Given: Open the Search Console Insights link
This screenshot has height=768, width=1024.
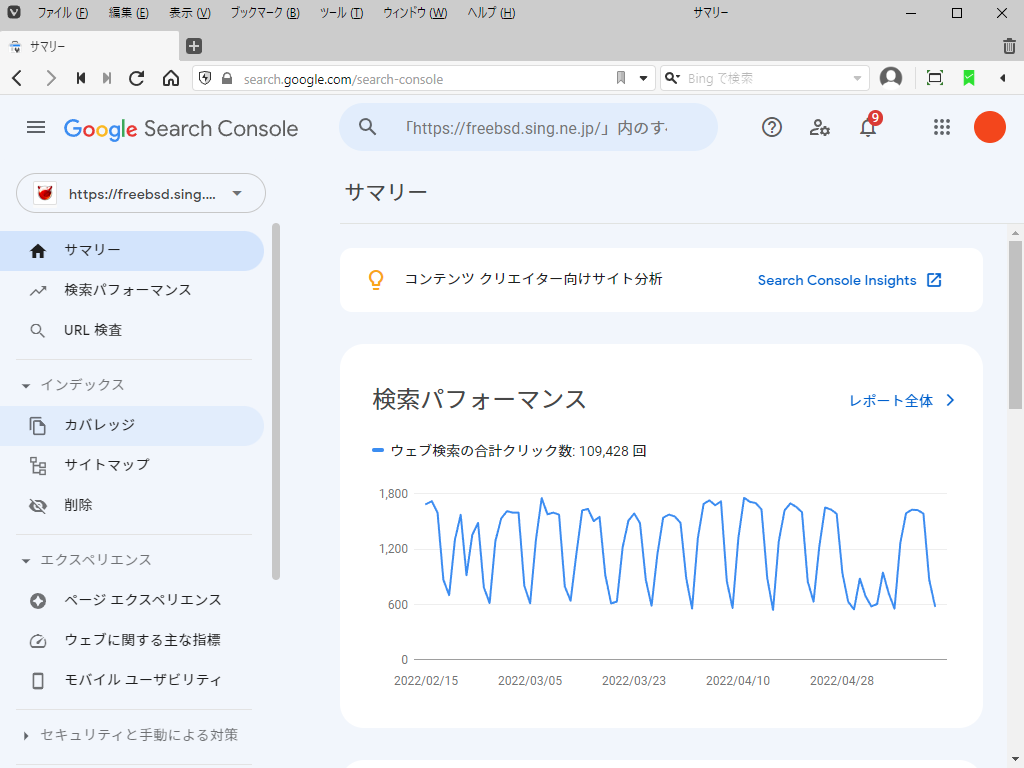Looking at the screenshot, I should pyautogui.click(x=849, y=280).
